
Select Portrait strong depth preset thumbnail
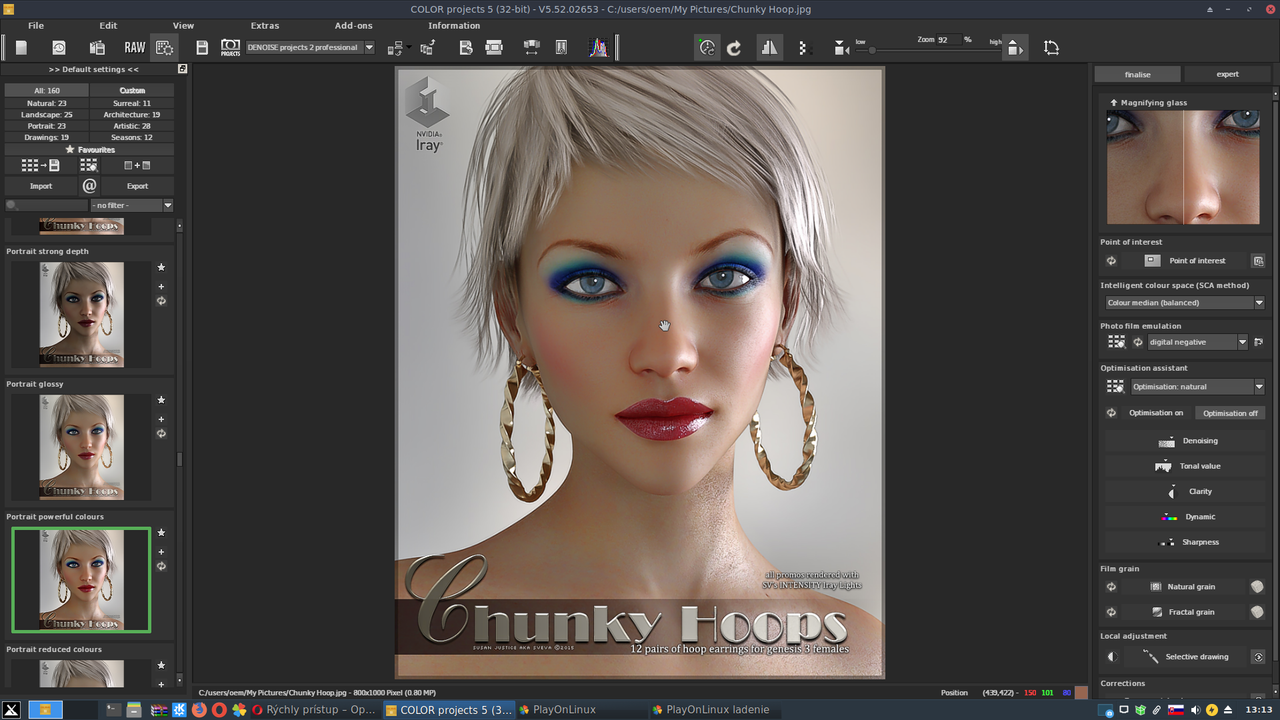(82, 314)
